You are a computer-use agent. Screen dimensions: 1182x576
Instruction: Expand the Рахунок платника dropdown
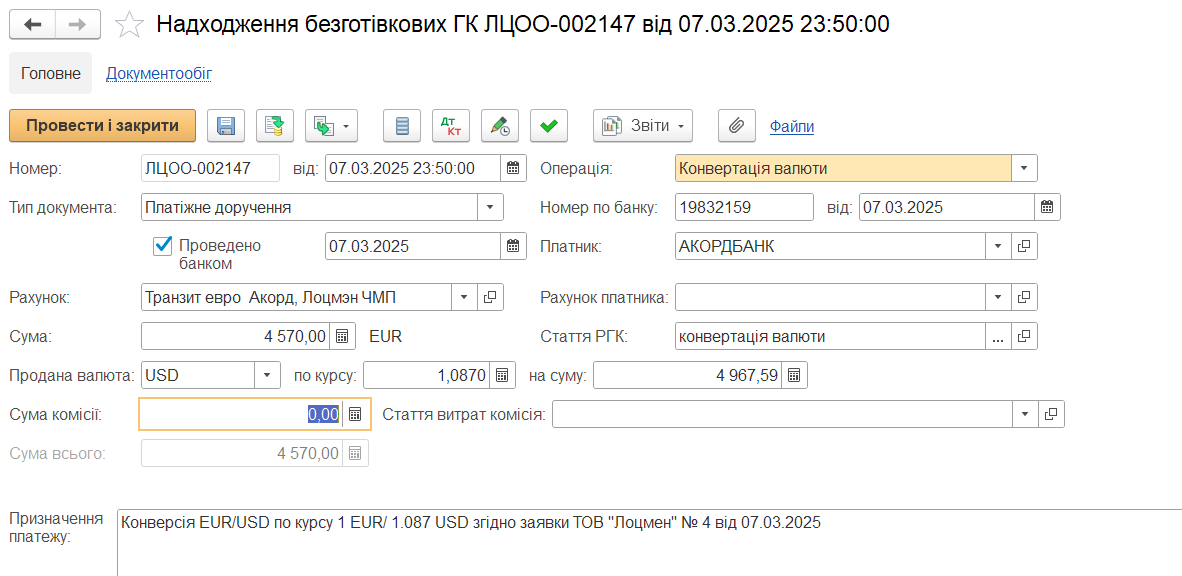pos(999,297)
